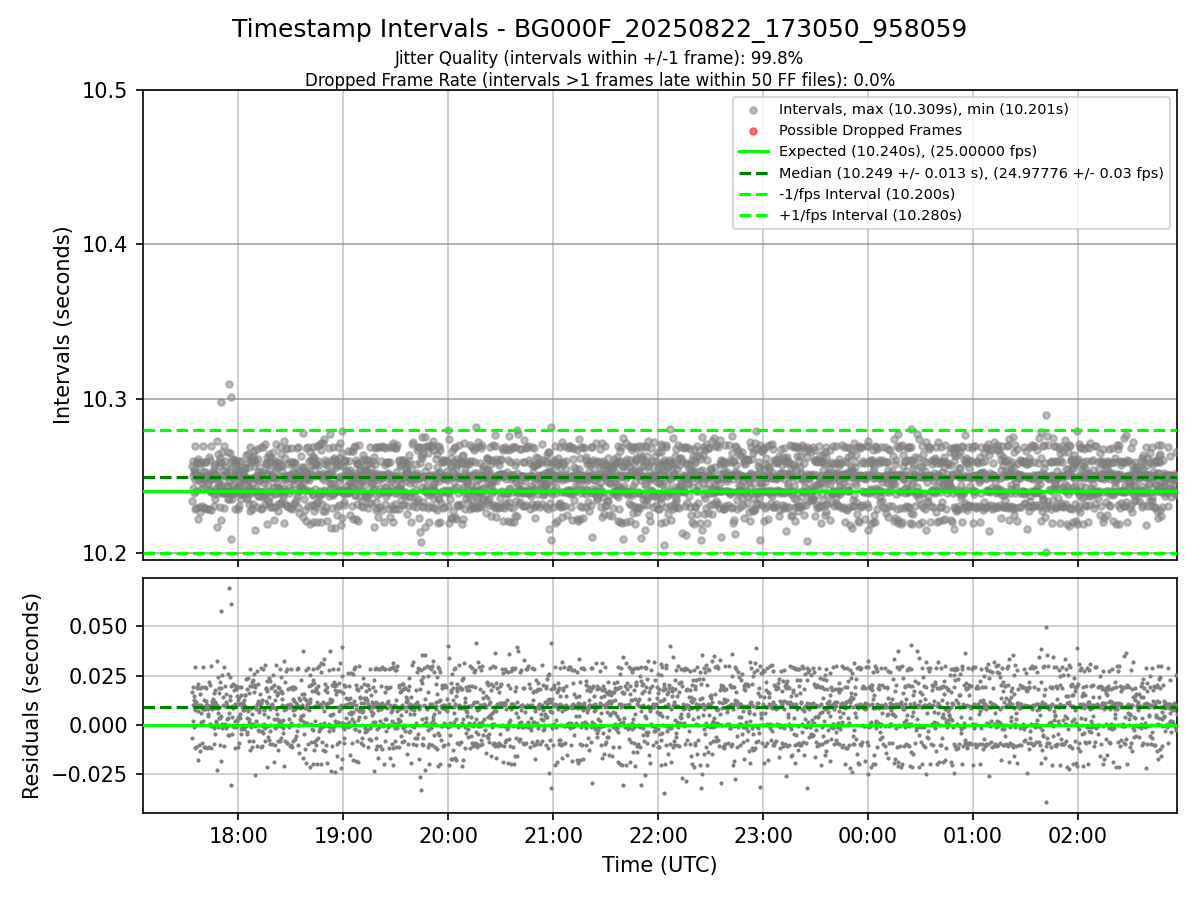Click the 'Intervals (seconds)' y-axis label
The image size is (1200, 900).
[x=63, y=325]
